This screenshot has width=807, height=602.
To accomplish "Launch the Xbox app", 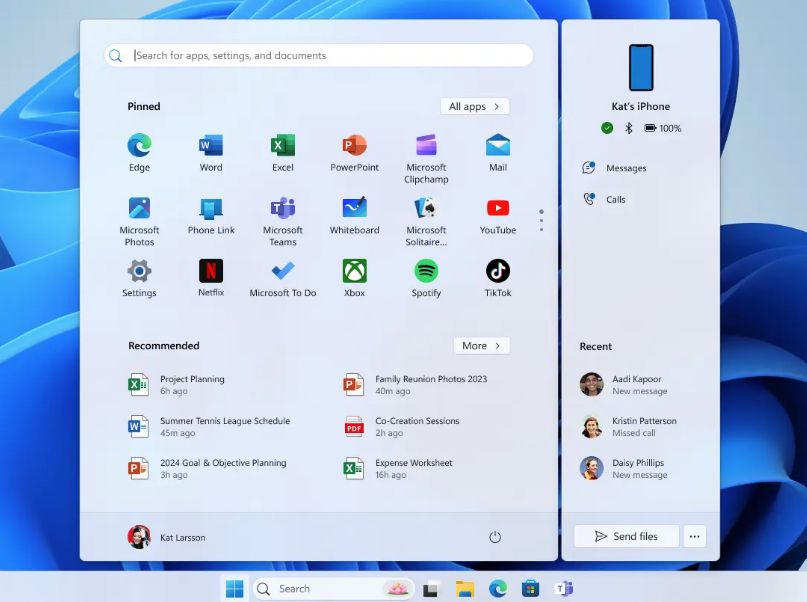I will coord(354,278).
